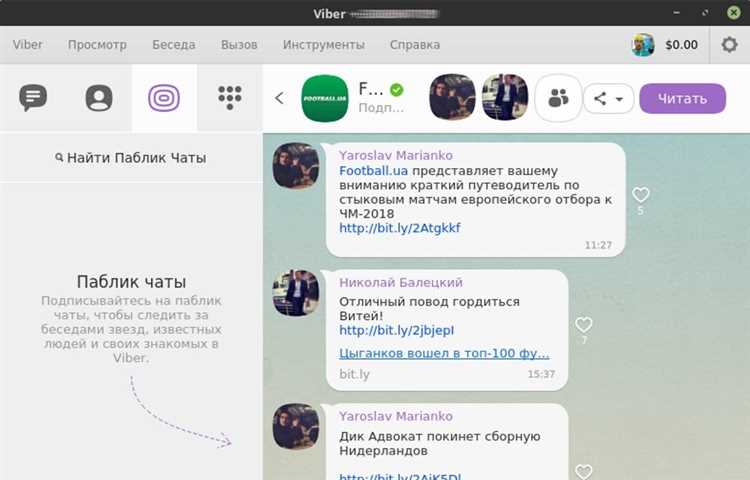This screenshot has height=480, width=750.
Task: Like the Отличный повод message heart
Action: tap(584, 325)
